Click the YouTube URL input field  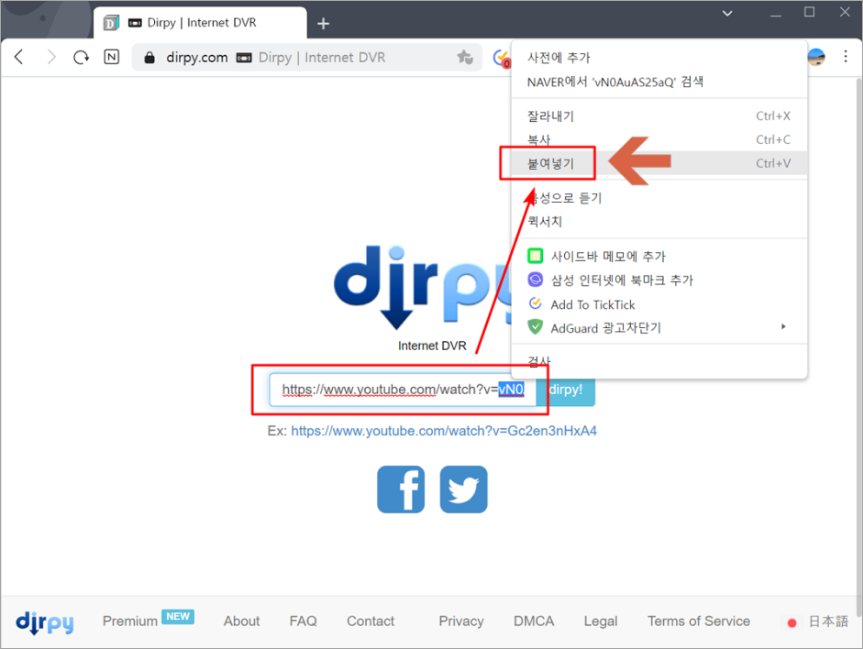click(402, 390)
